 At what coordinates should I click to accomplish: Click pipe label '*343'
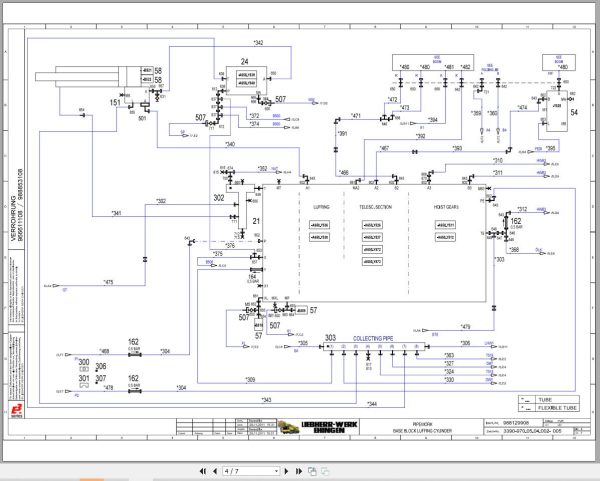(x=266, y=399)
